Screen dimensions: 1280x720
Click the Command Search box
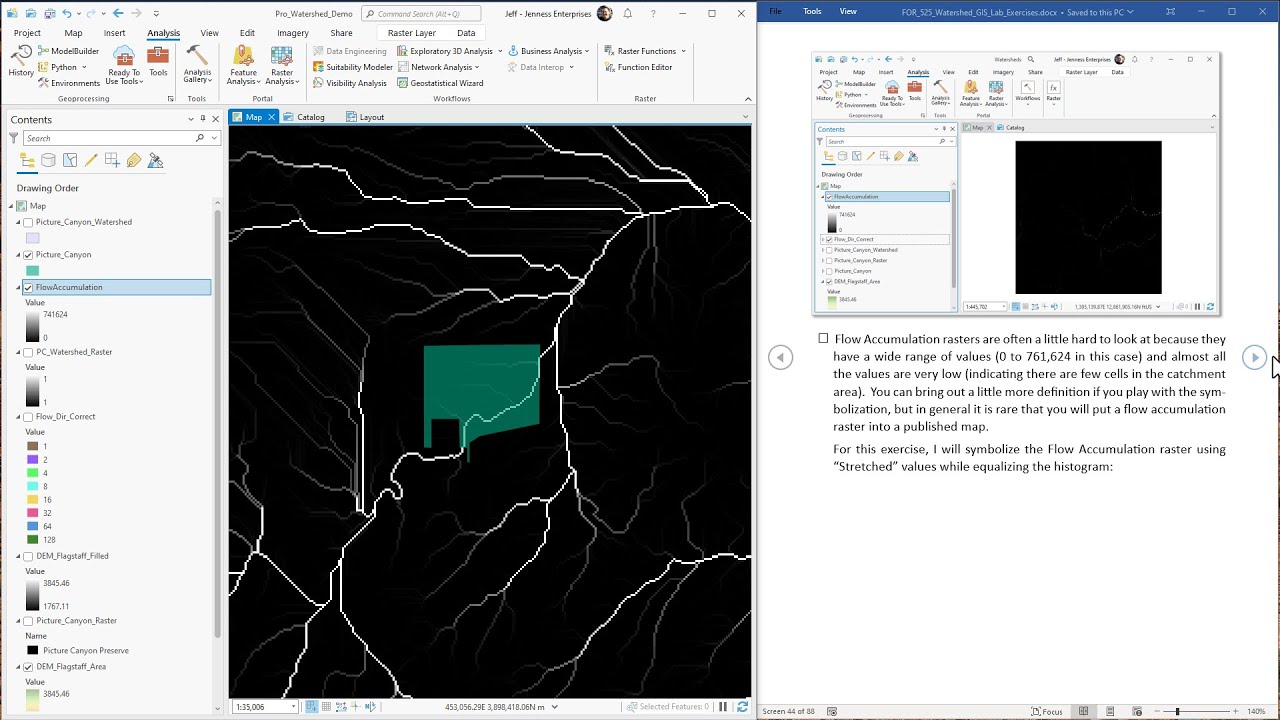pyautogui.click(x=420, y=14)
